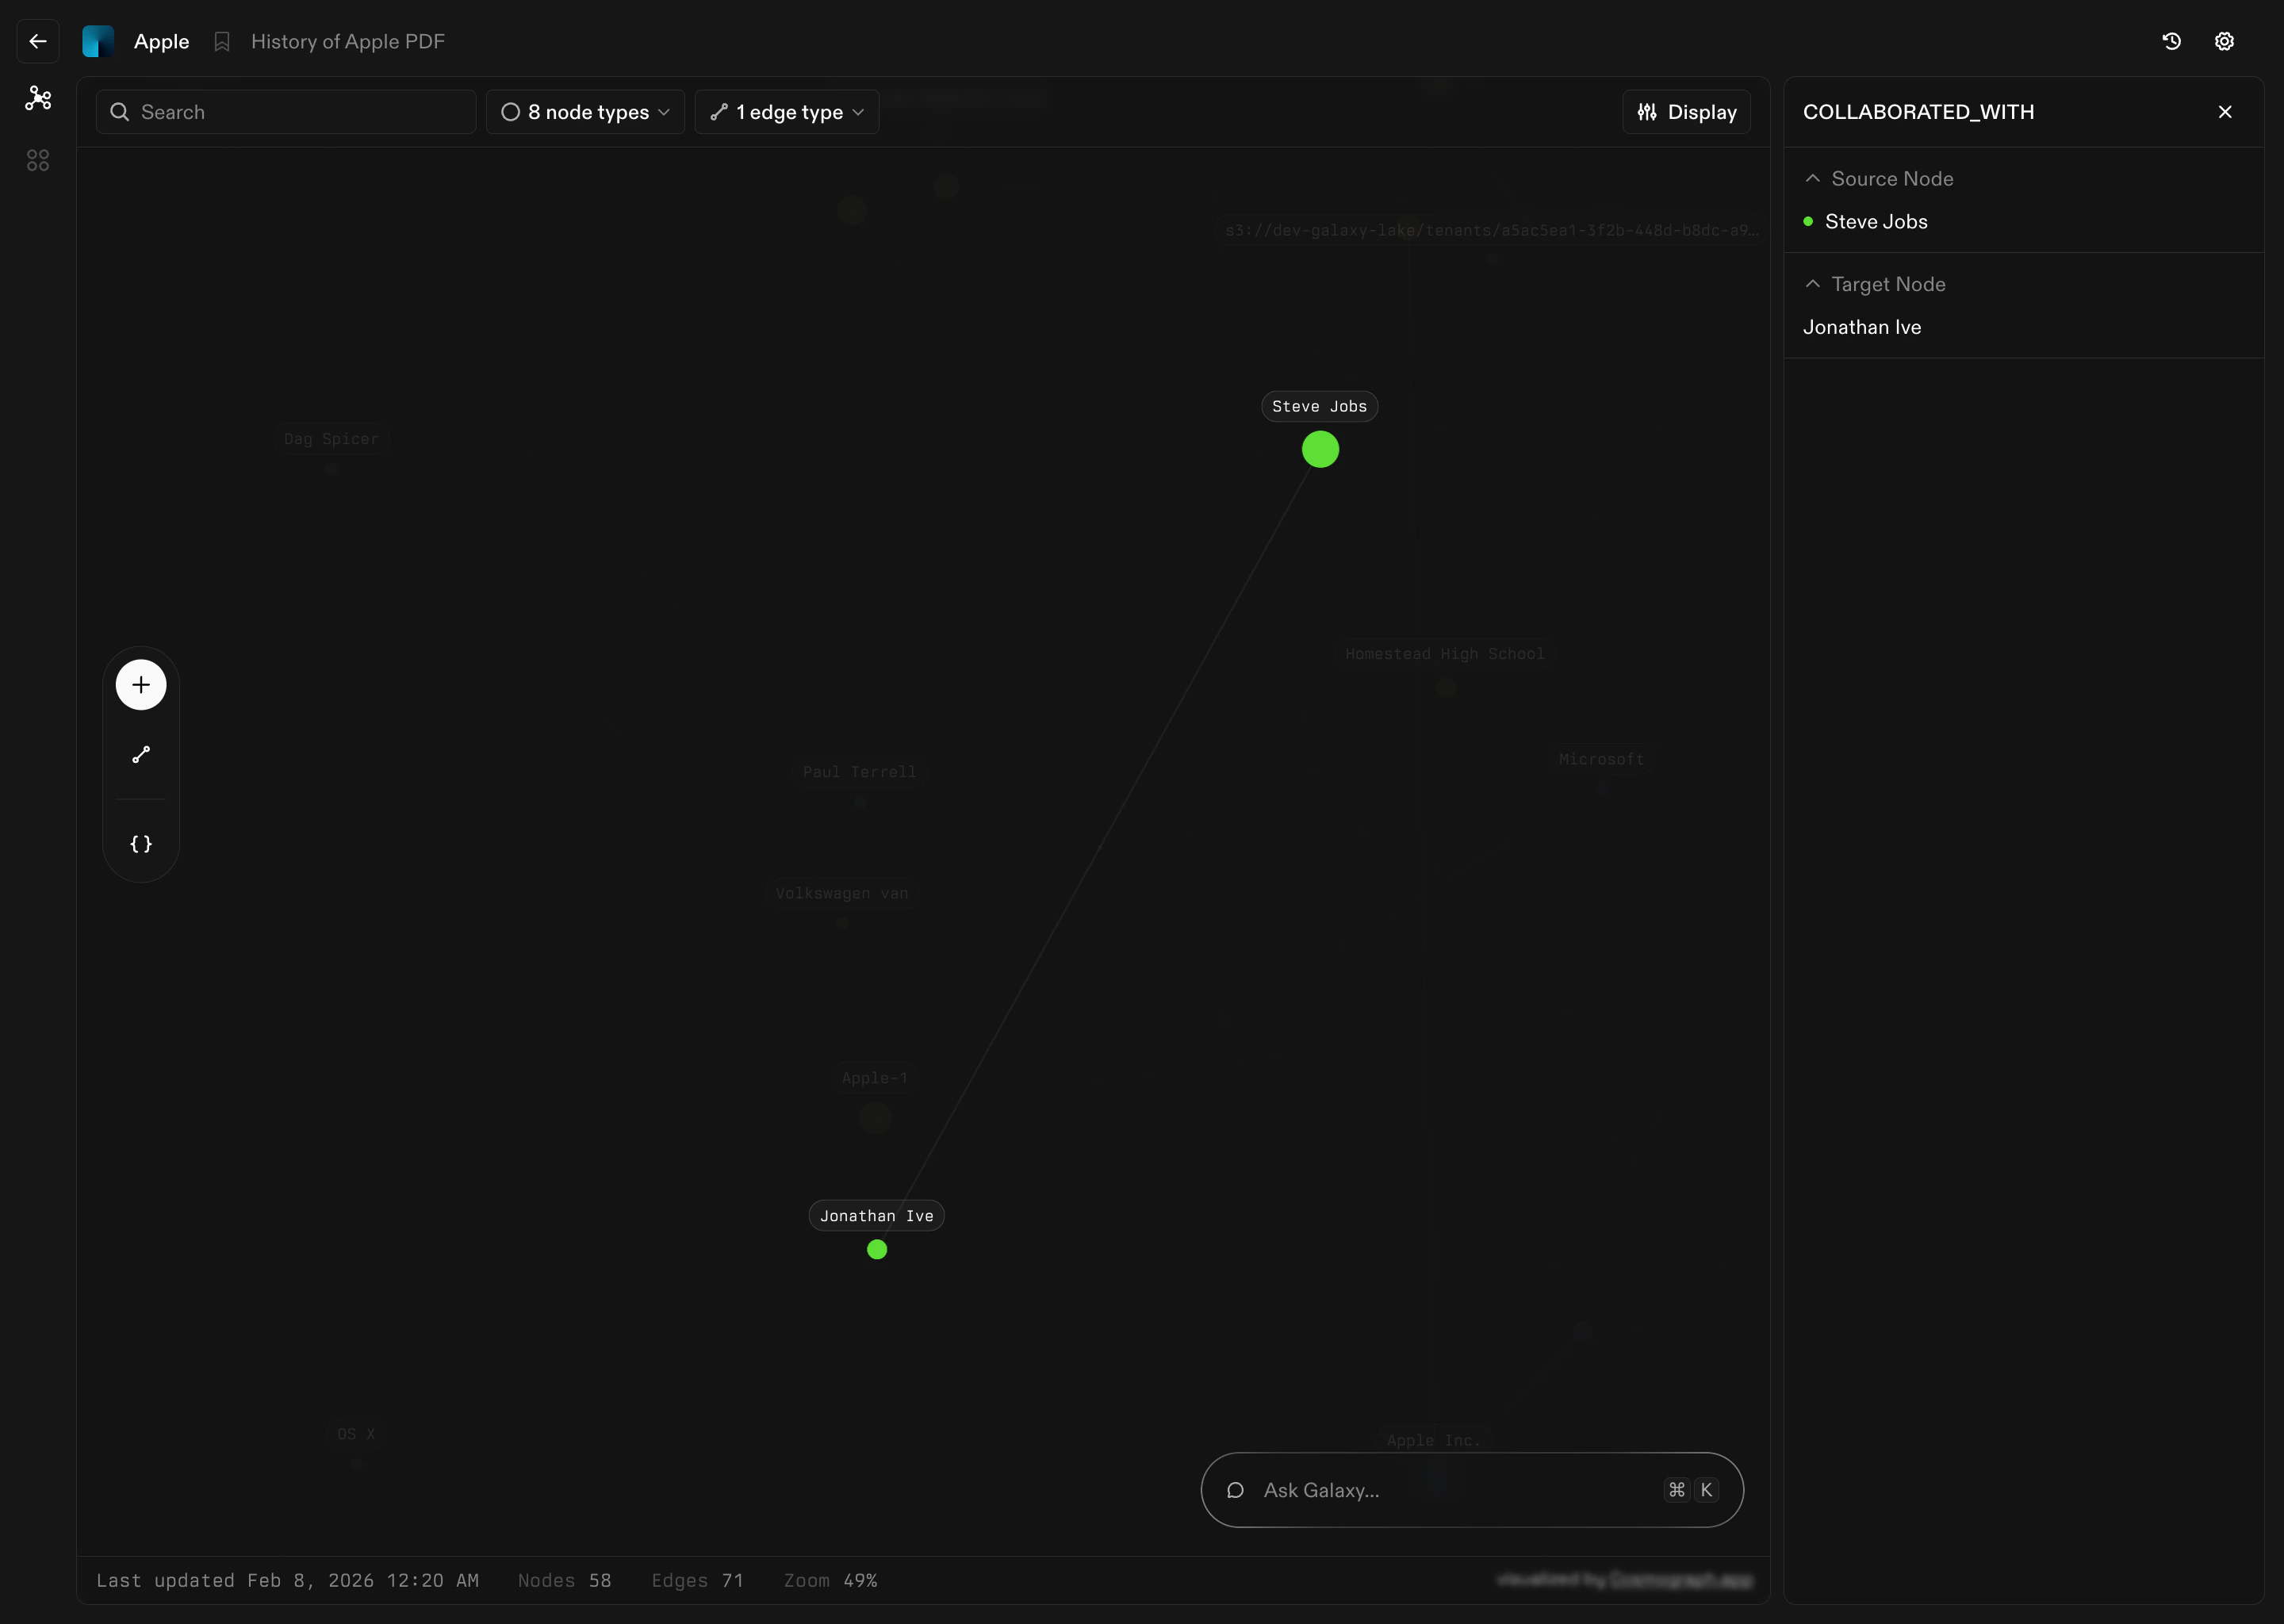Collapse the Target Node section
The height and width of the screenshot is (1624, 2284).
pyautogui.click(x=1812, y=284)
